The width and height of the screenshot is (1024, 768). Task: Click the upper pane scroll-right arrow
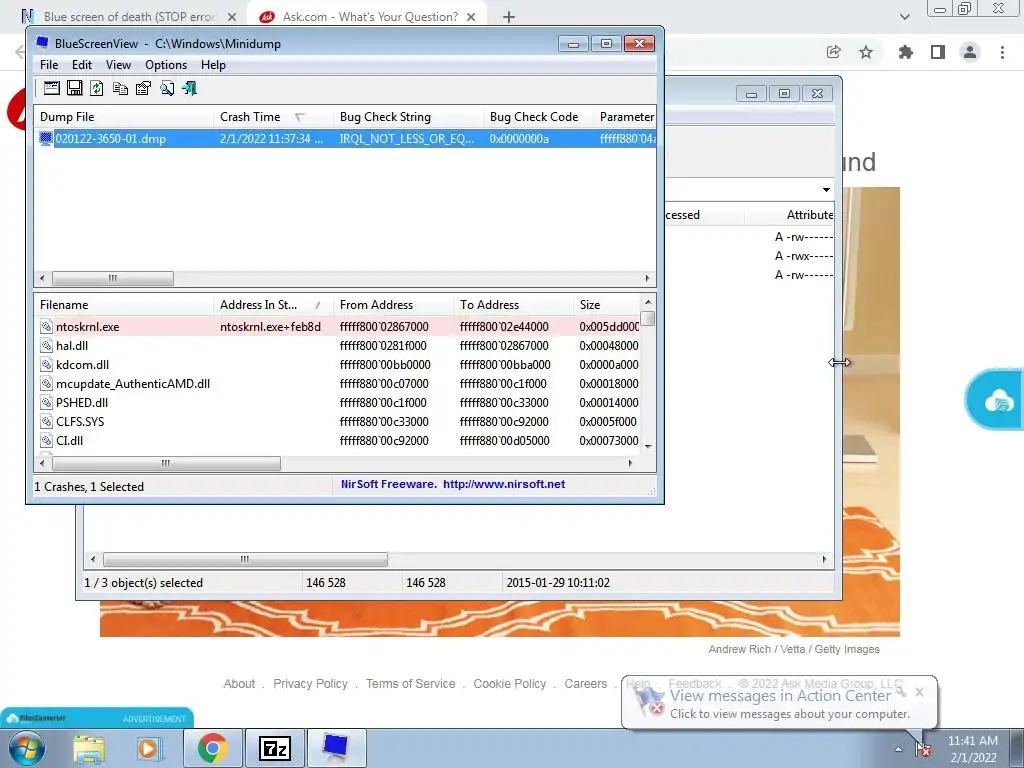pos(647,278)
